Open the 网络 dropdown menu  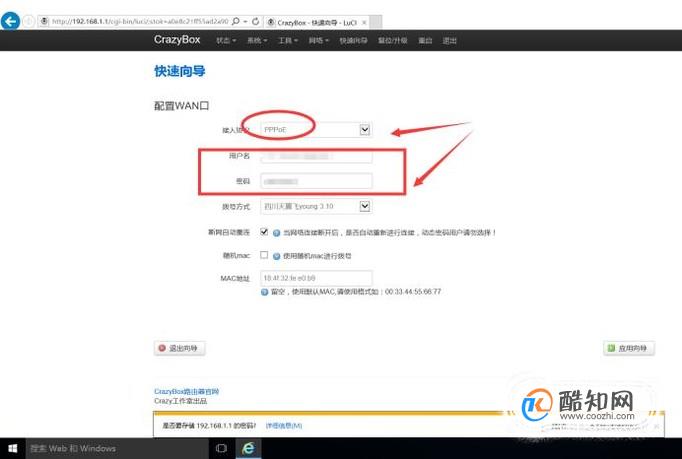[x=318, y=40]
